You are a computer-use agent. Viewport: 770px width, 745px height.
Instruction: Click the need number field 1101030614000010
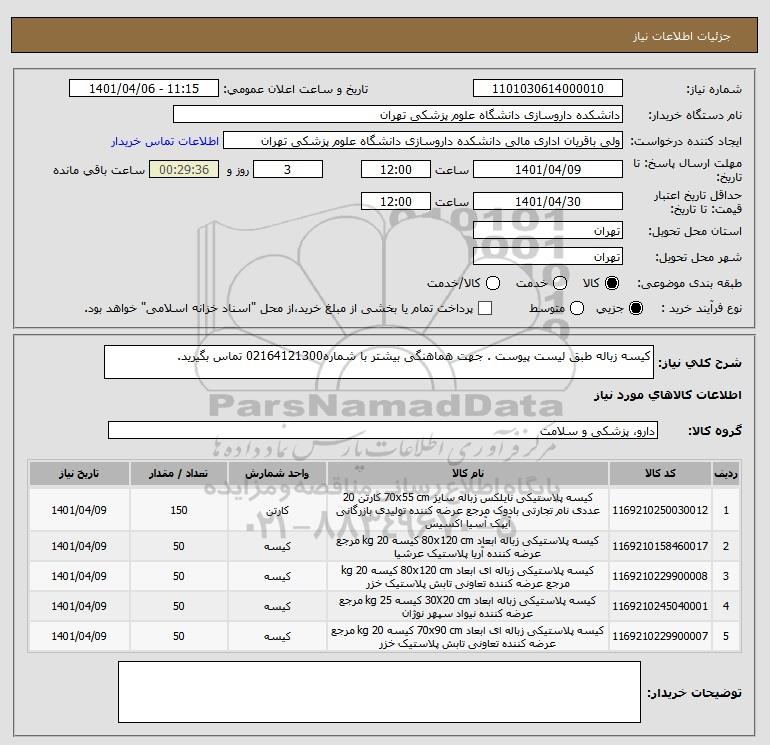click(548, 88)
